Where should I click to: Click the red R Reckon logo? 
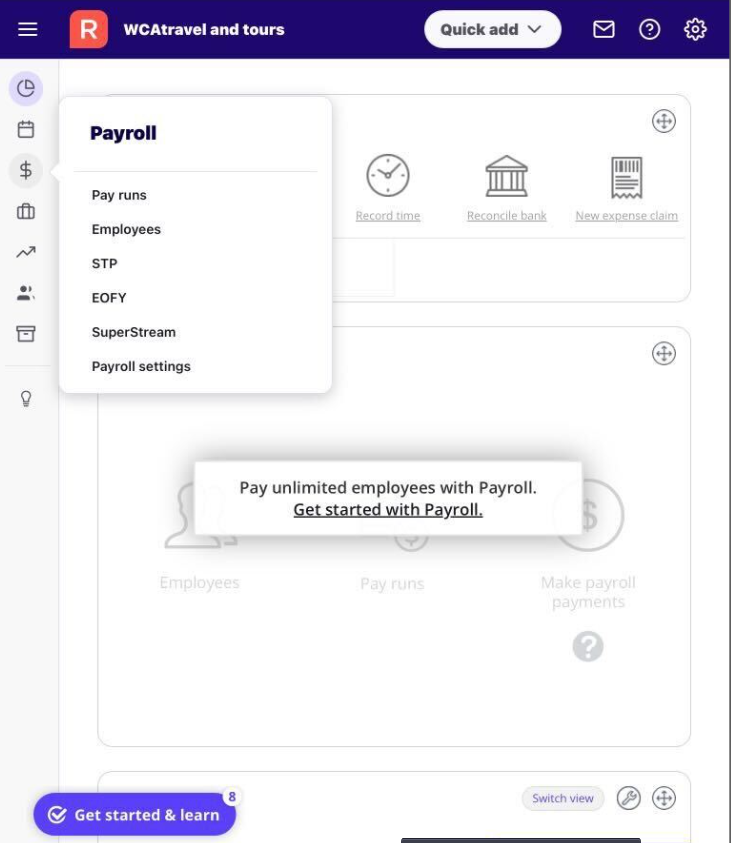click(x=89, y=29)
